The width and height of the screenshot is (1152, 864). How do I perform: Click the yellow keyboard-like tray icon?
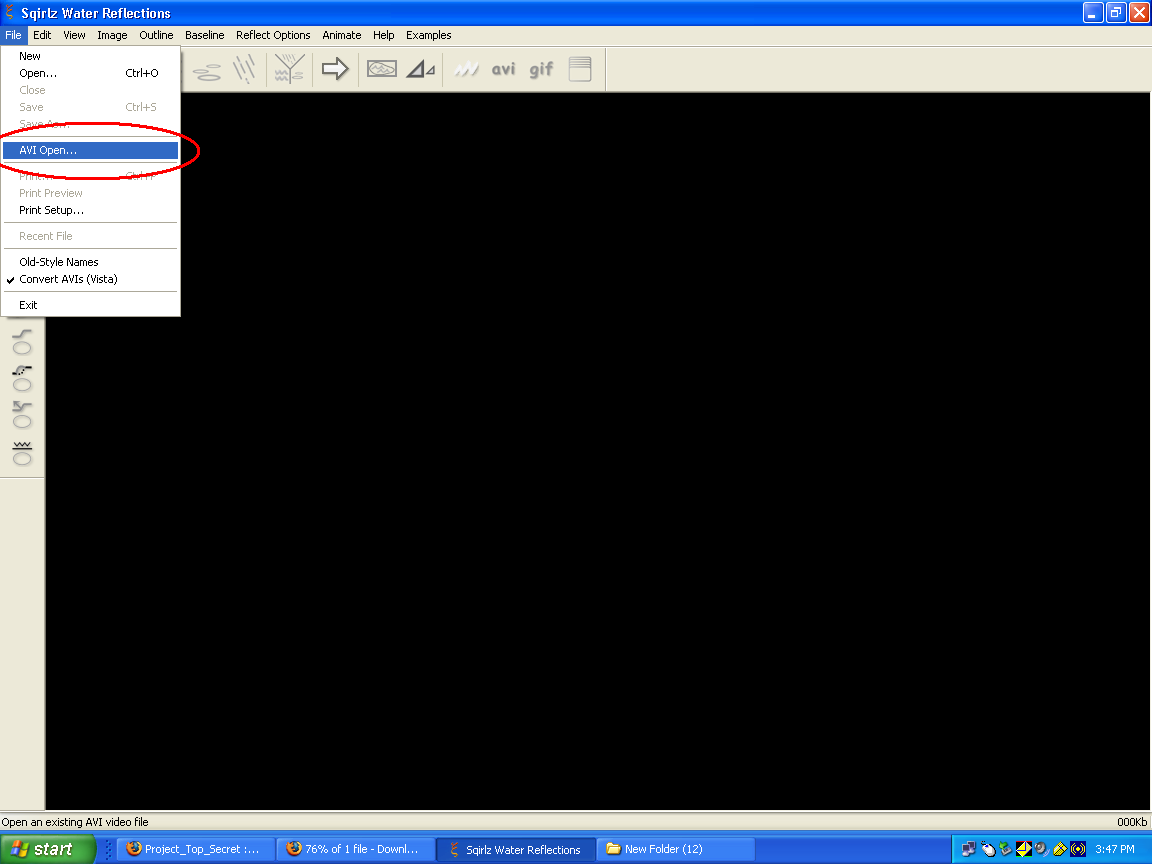pyautogui.click(x=1059, y=849)
